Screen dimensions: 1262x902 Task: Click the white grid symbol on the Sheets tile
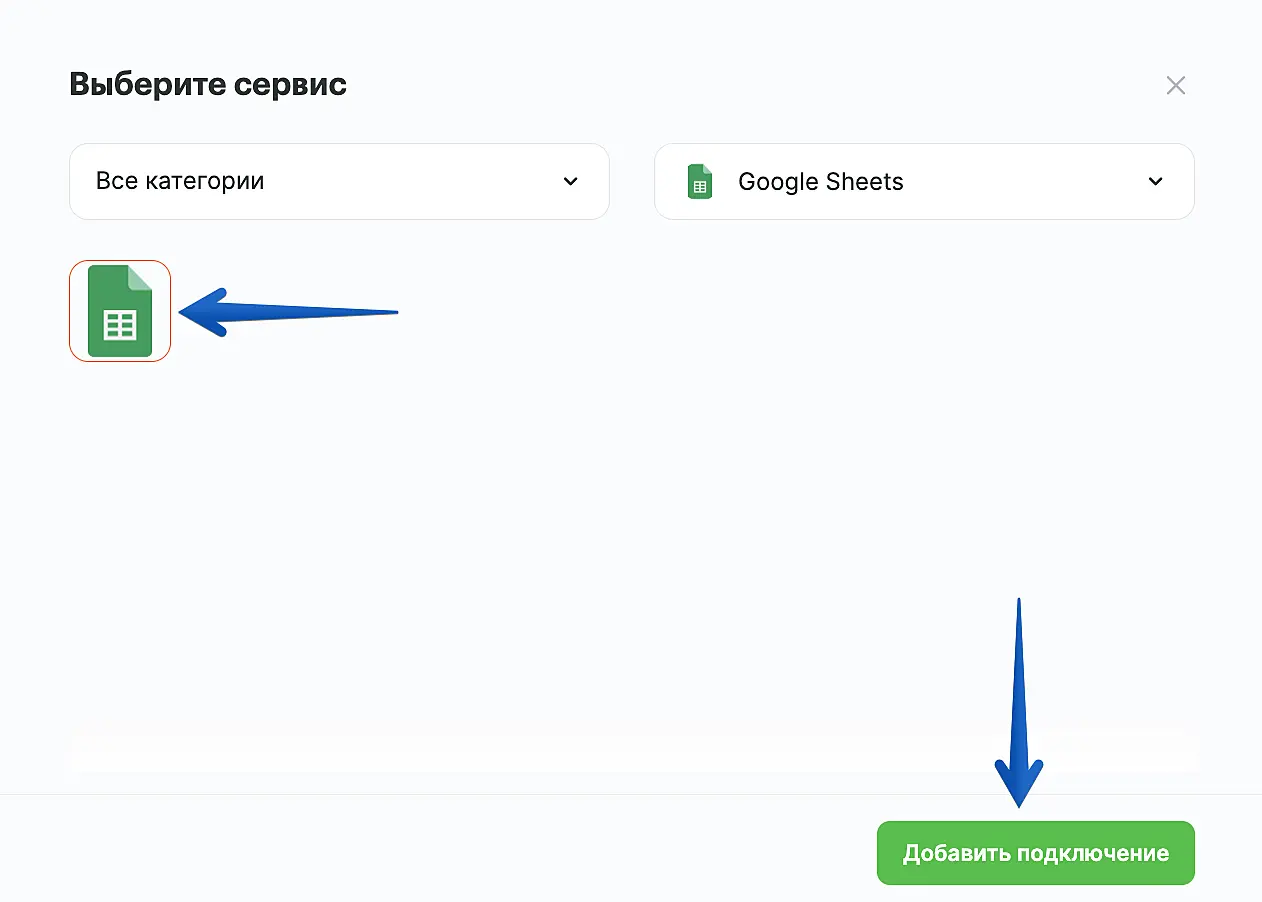coord(120,326)
